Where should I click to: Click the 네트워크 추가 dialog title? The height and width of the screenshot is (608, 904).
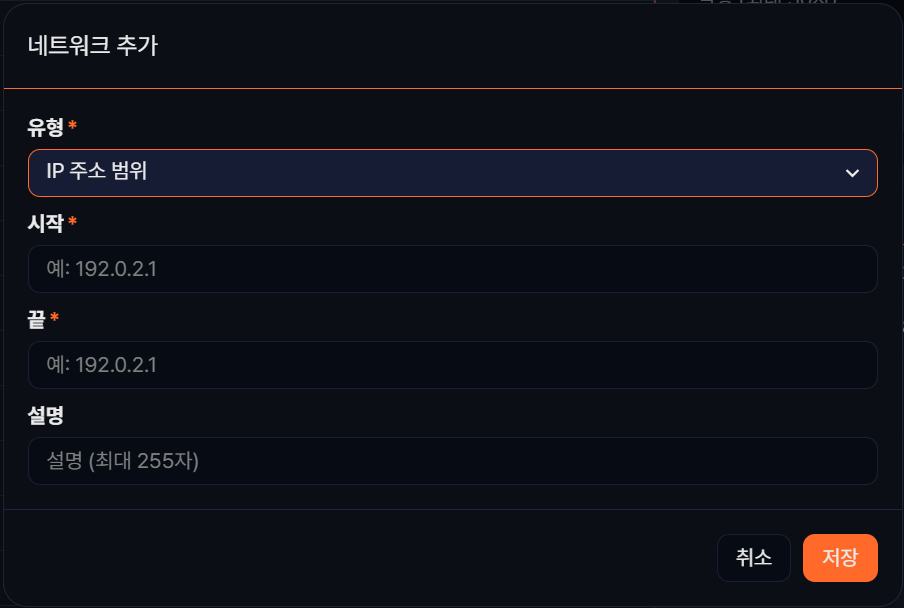(92, 46)
